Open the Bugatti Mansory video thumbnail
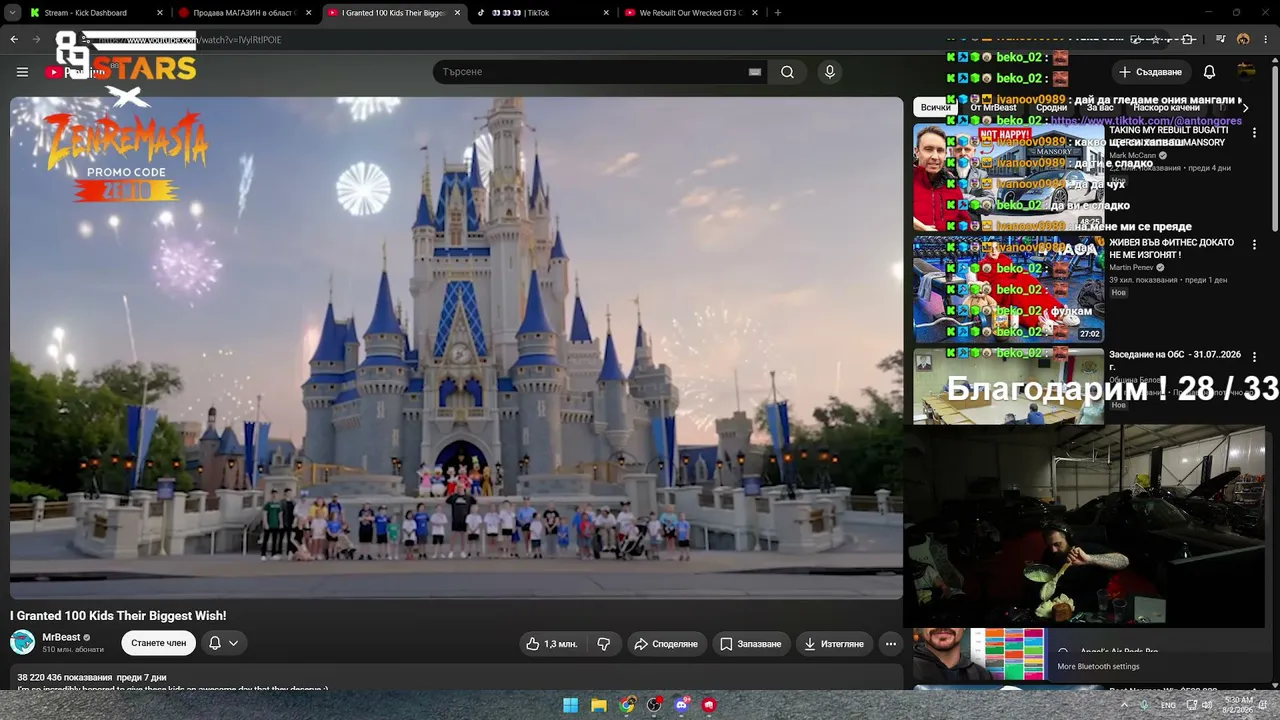This screenshot has height=720, width=1280. point(1008,177)
